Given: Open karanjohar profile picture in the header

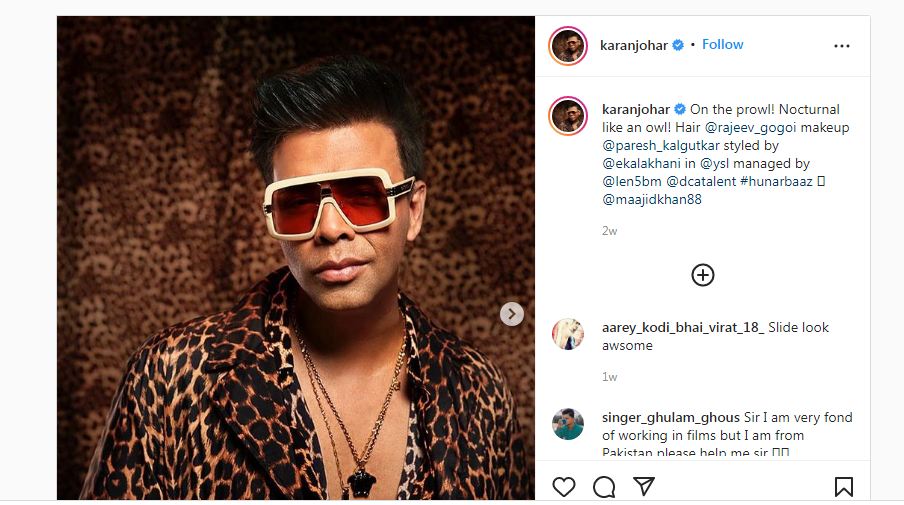Looking at the screenshot, I should coord(567,46).
